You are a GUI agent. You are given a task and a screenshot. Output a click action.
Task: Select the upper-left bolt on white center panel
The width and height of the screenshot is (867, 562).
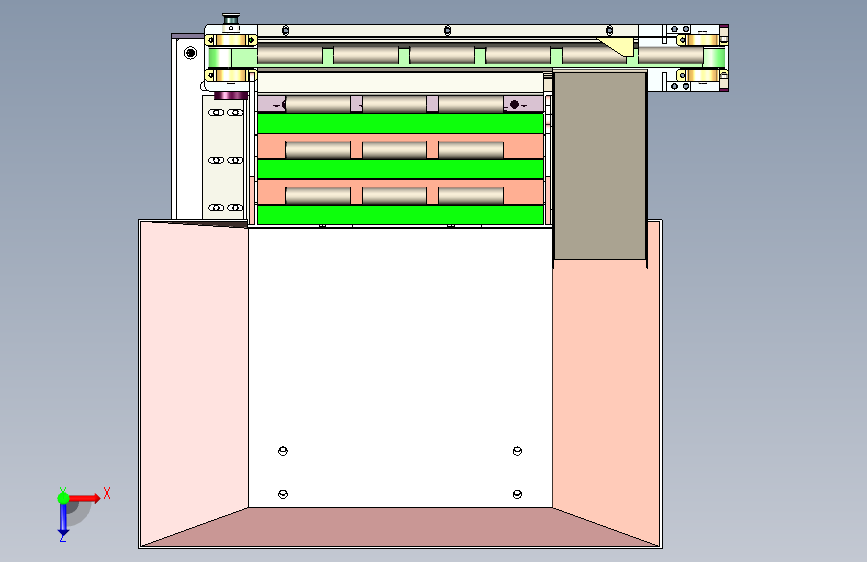click(x=283, y=451)
